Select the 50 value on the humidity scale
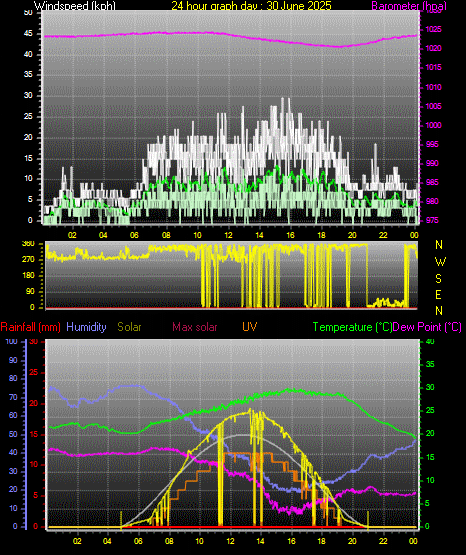This screenshot has height=555, width=466. (13, 434)
